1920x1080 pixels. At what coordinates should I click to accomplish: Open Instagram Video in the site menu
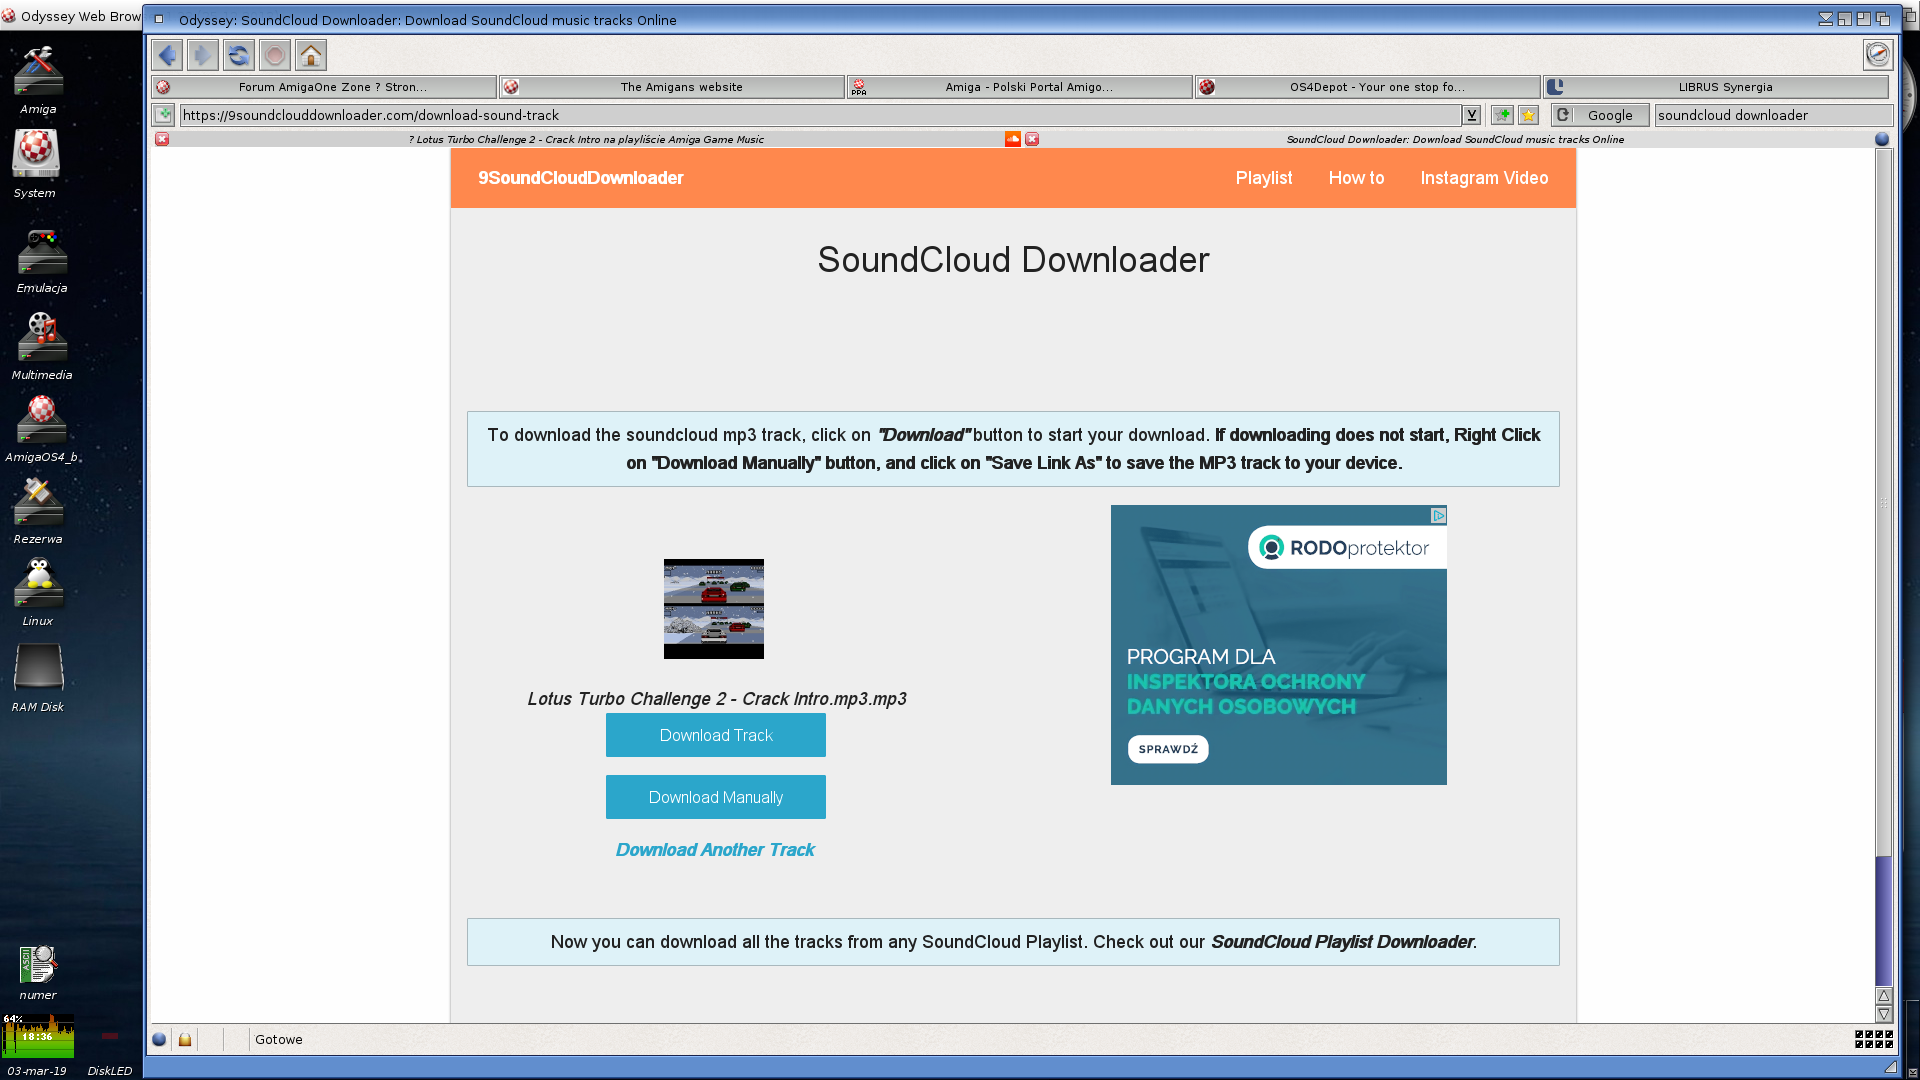click(1484, 178)
